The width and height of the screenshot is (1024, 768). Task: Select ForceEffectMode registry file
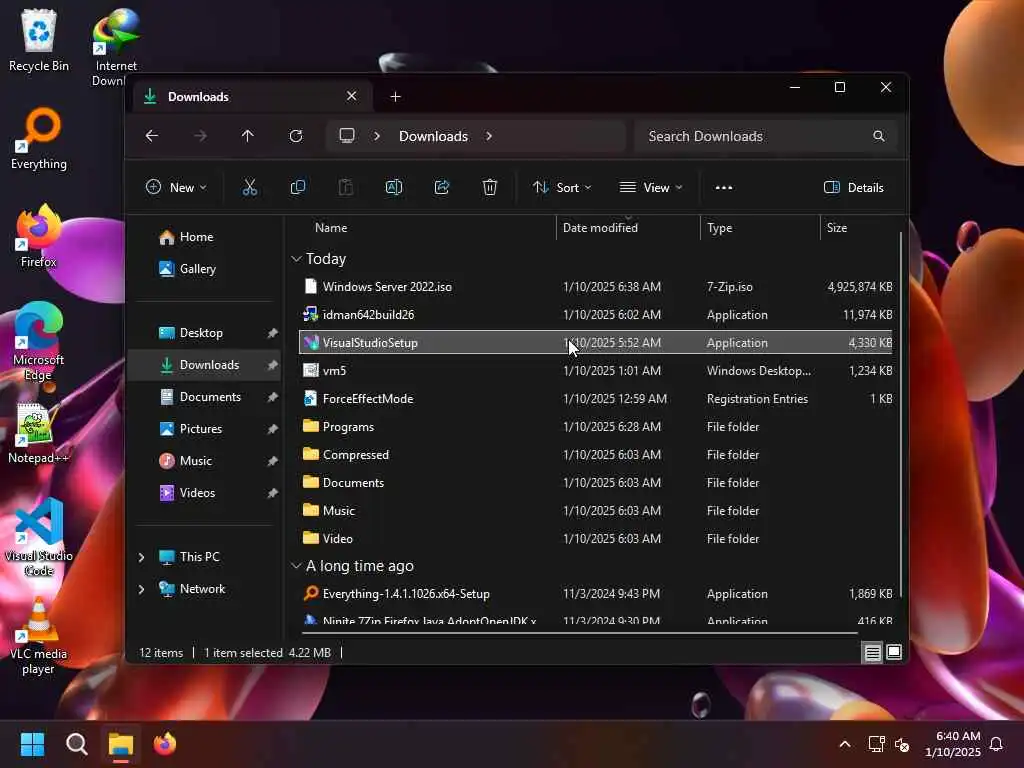(x=596, y=398)
